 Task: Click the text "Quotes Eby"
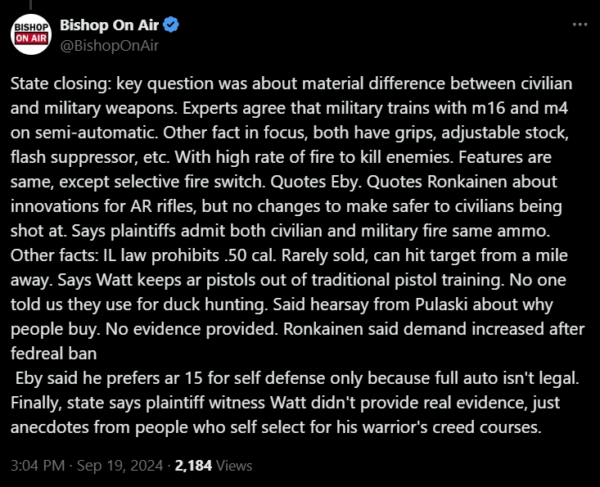(x=315, y=182)
